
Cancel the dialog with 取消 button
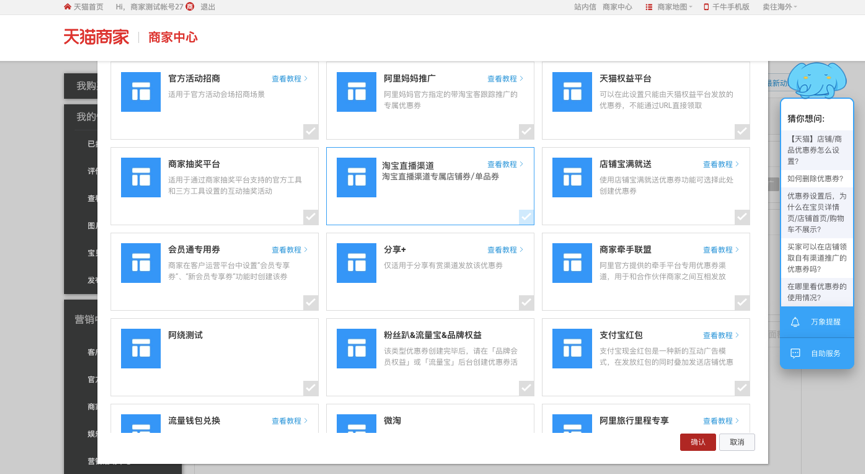(x=737, y=442)
